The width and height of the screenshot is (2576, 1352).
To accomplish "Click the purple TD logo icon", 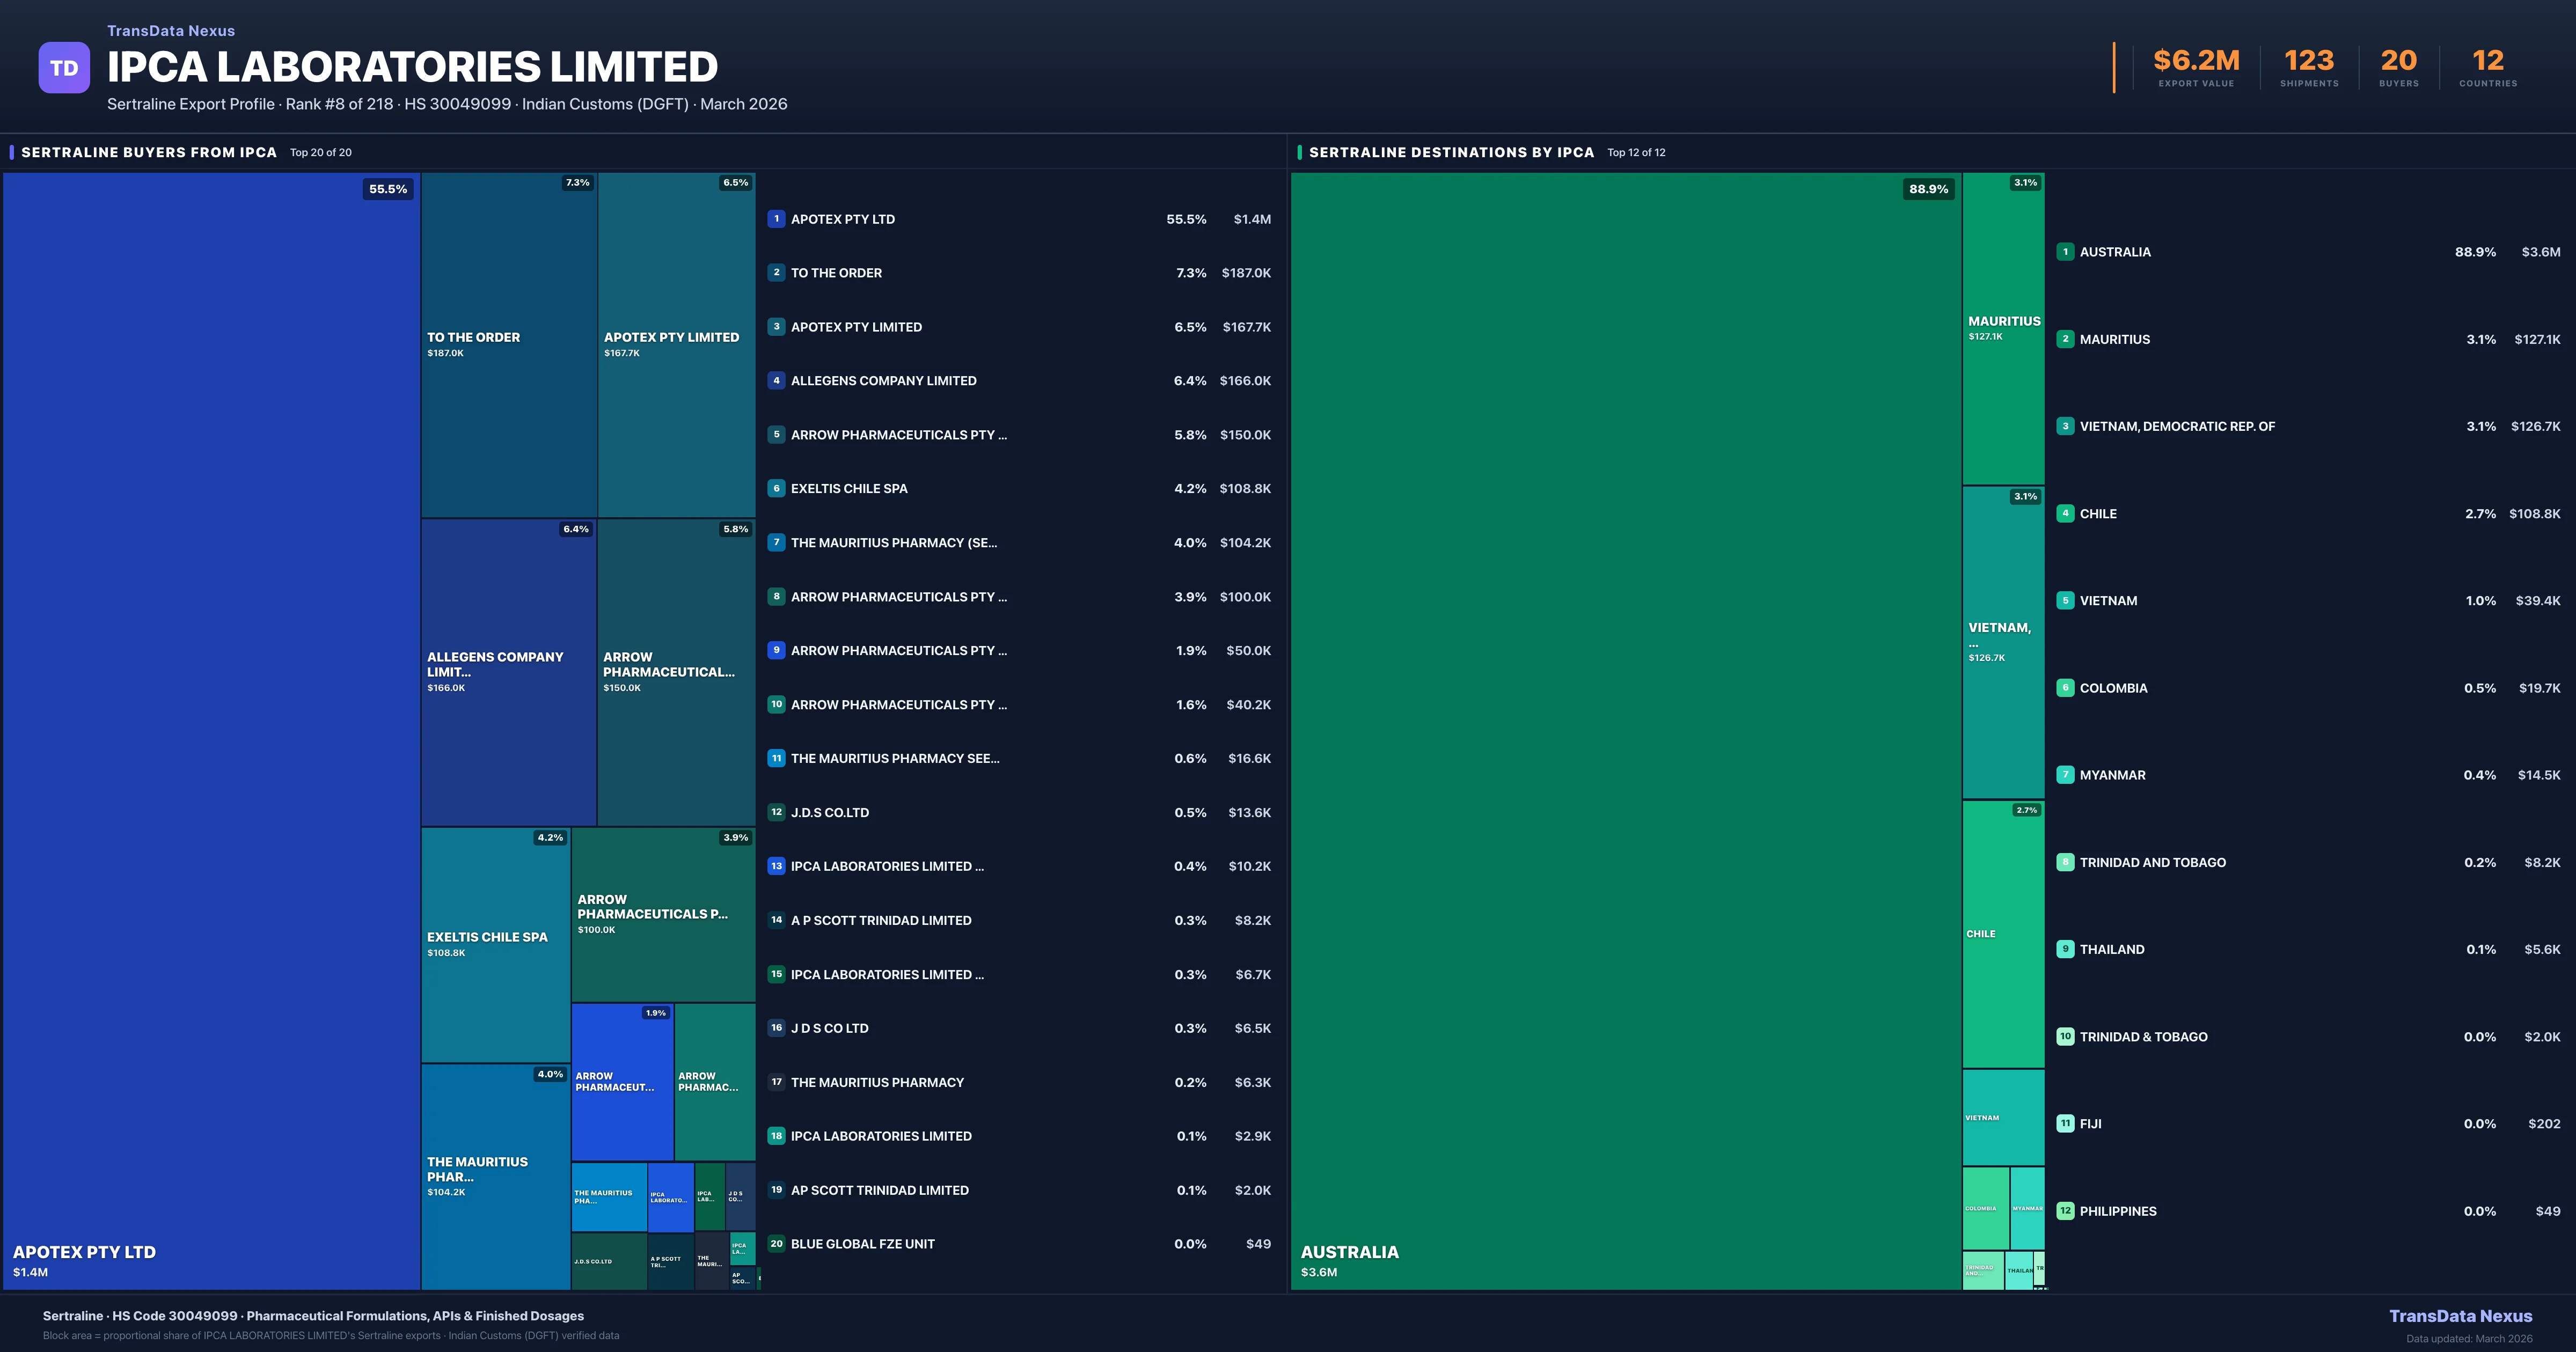I will pyautogui.click(x=64, y=68).
